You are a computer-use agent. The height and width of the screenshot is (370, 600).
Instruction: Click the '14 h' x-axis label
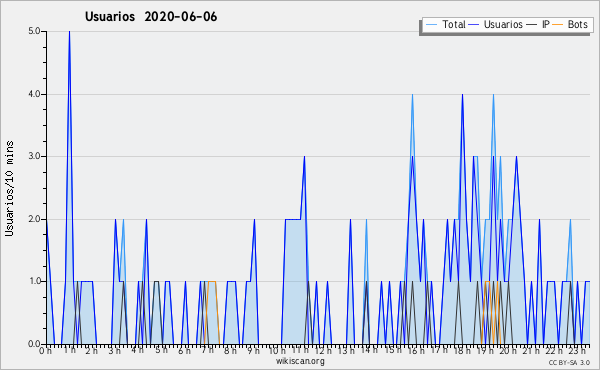point(369,350)
